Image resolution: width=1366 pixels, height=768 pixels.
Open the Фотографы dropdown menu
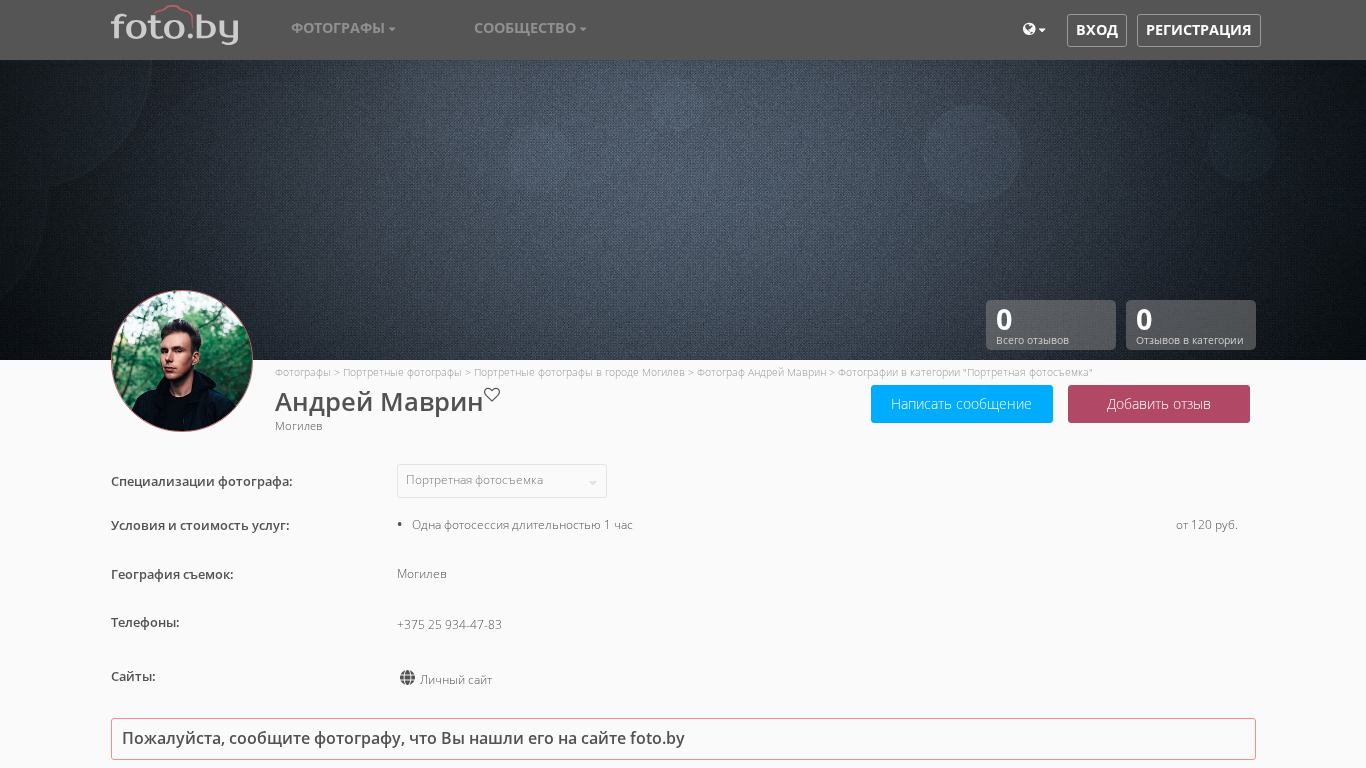pyautogui.click(x=343, y=28)
